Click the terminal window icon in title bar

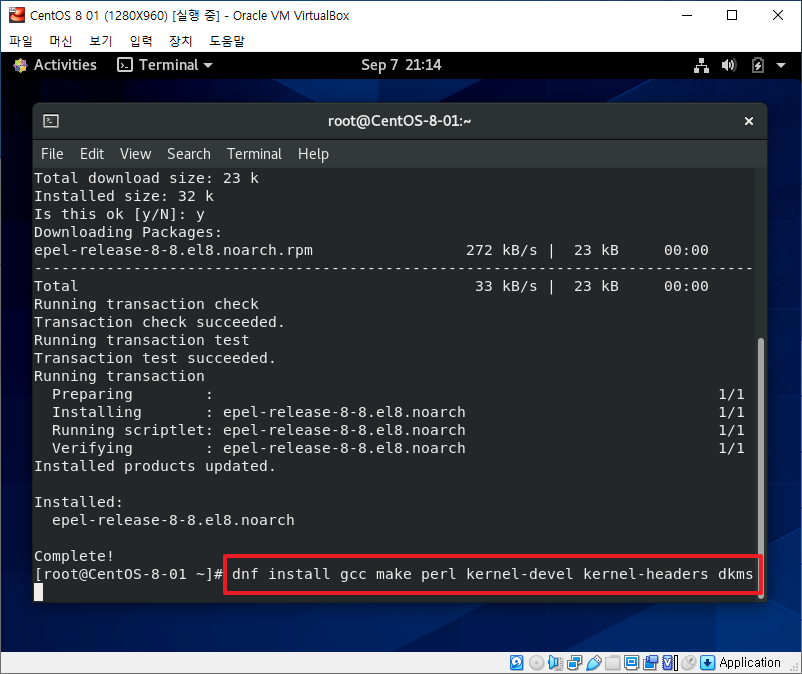click(x=51, y=121)
